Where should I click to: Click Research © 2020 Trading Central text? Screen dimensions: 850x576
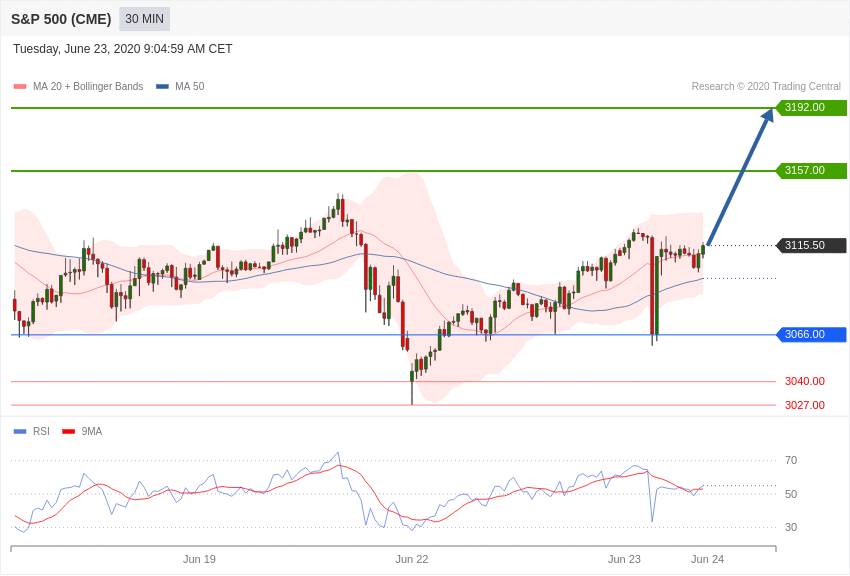766,86
